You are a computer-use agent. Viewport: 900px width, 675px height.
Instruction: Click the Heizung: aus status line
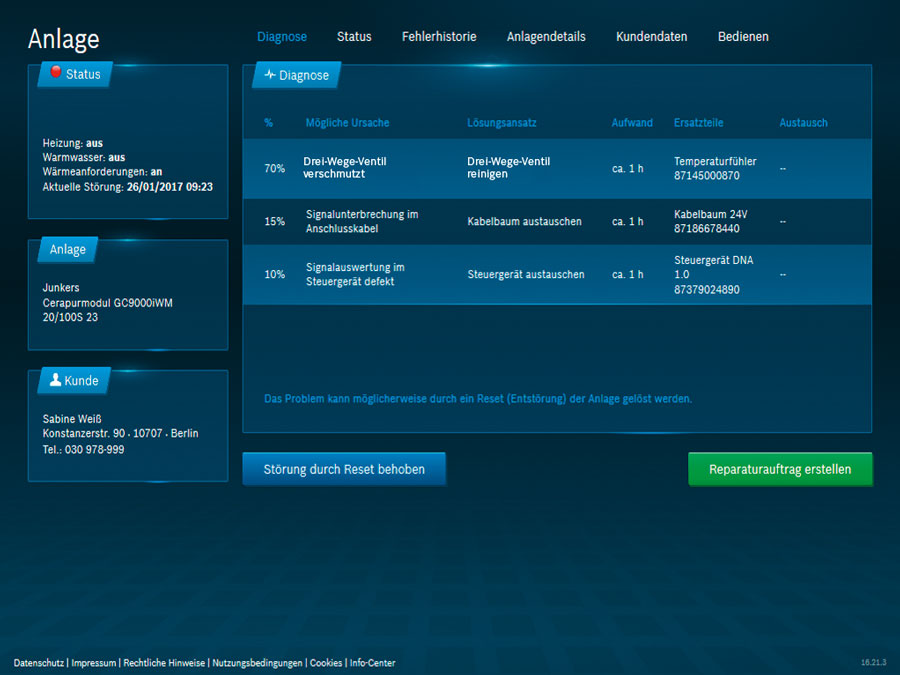point(73,143)
